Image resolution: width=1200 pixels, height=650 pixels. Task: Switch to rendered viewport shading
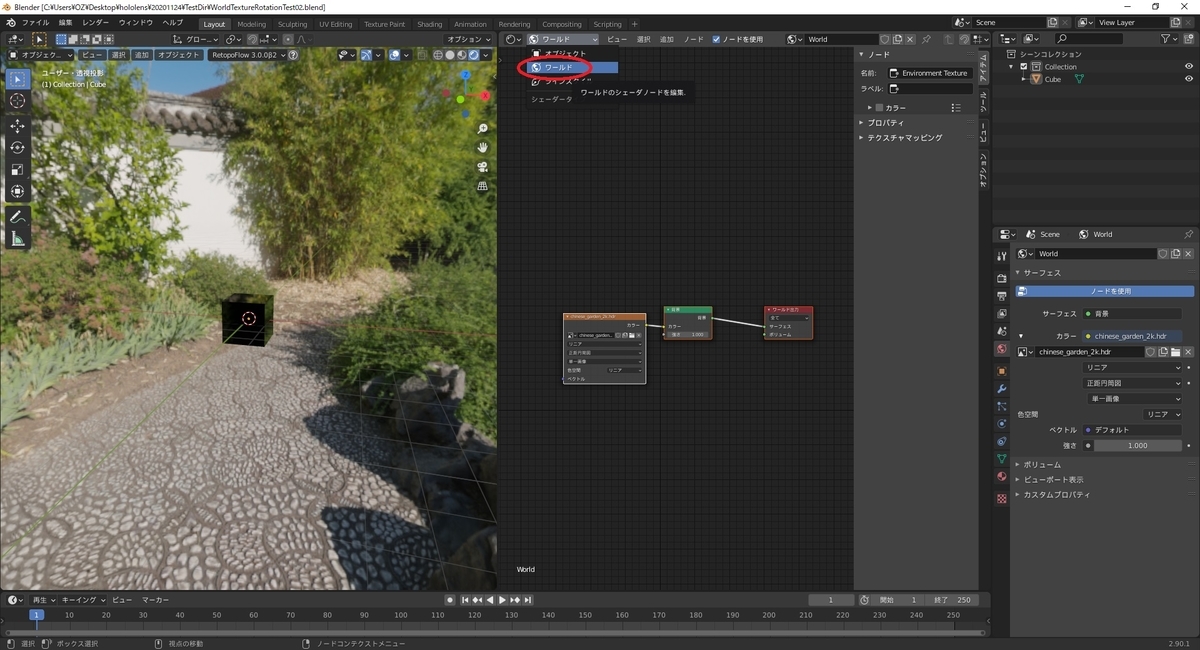[x=475, y=55]
